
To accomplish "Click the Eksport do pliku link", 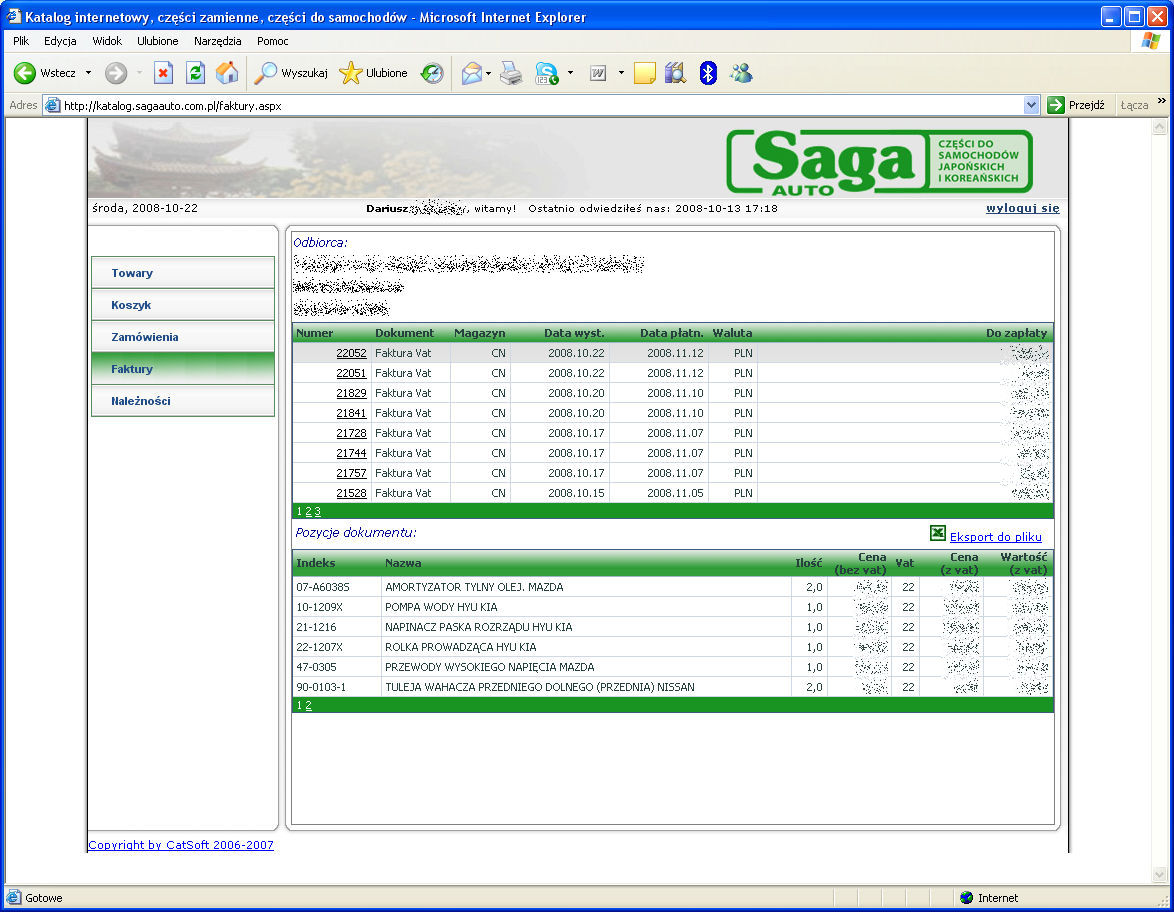I will pos(995,537).
